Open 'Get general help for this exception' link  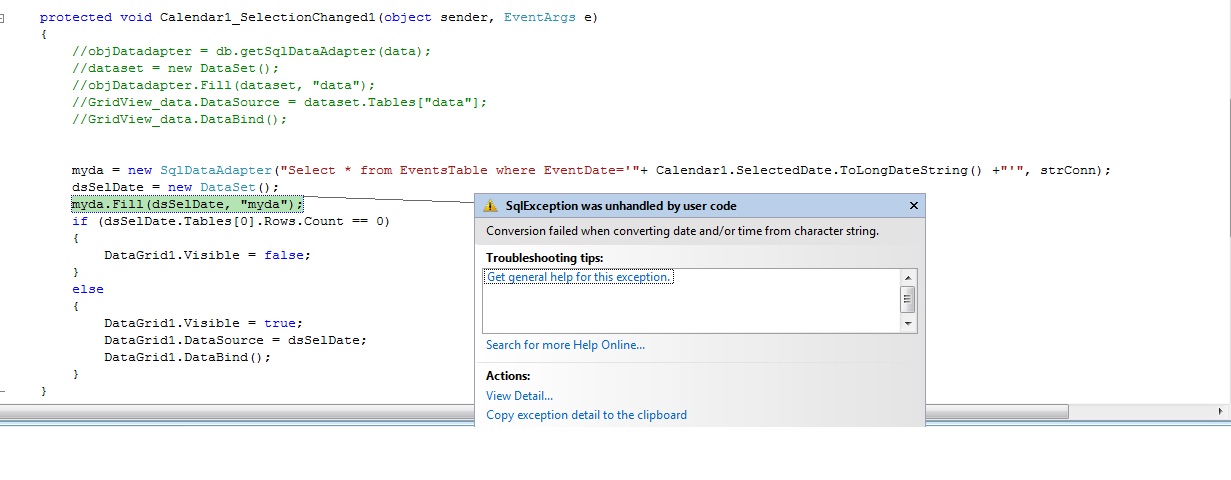578,277
